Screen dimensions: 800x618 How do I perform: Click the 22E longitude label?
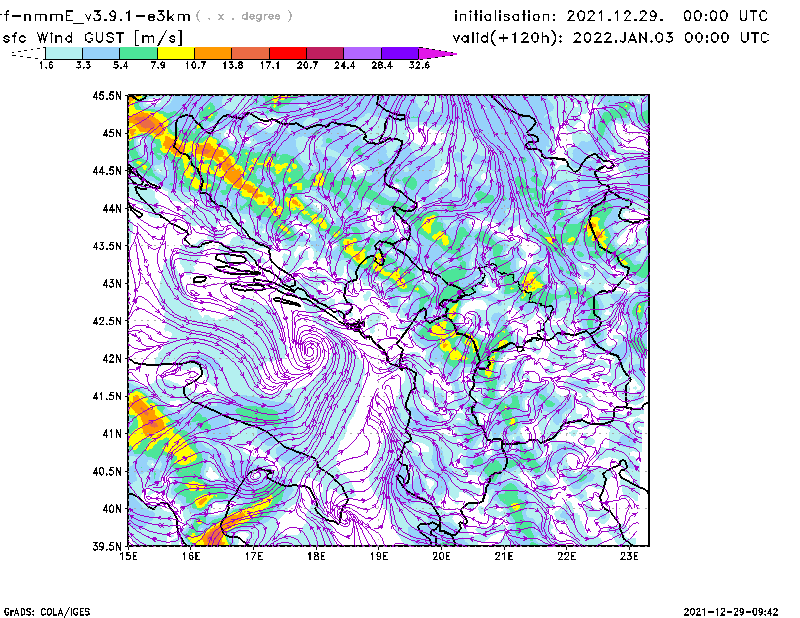pos(566,556)
